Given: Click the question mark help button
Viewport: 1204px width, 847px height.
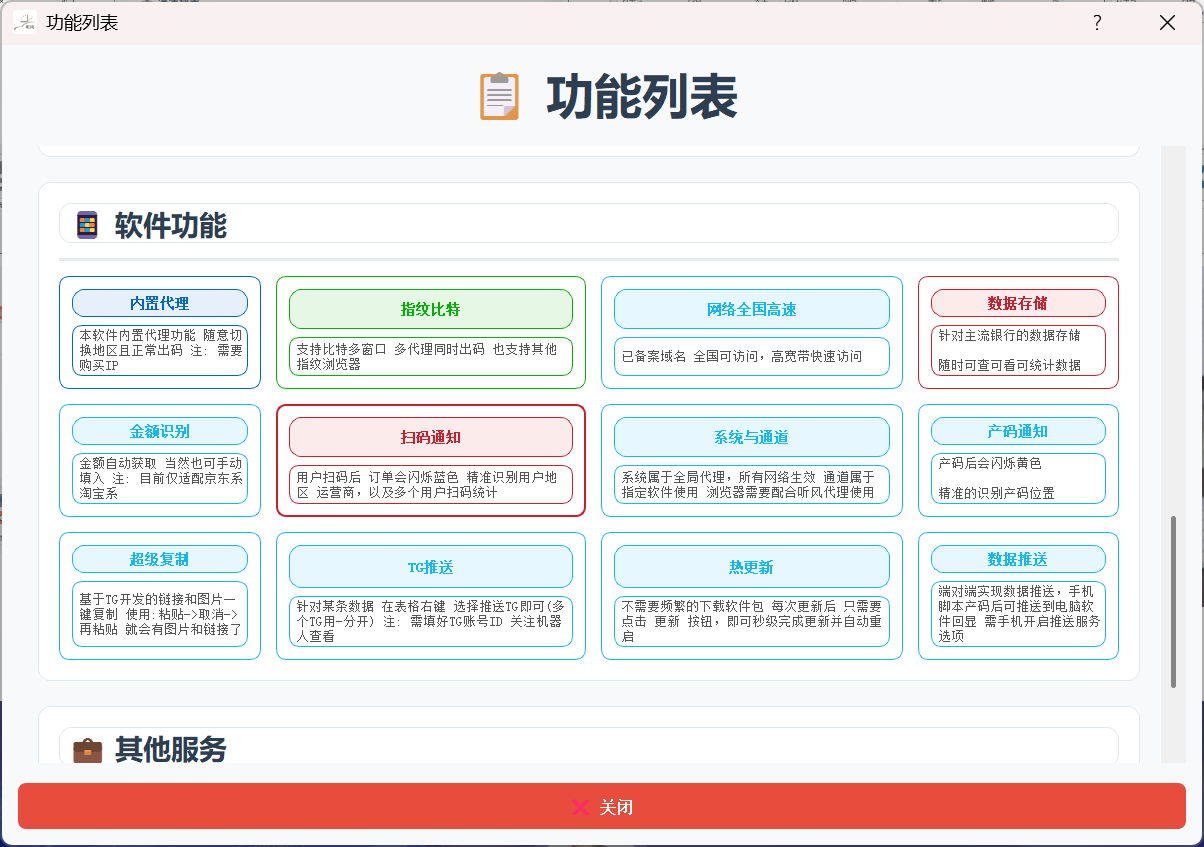Looking at the screenshot, I should click(1097, 22).
